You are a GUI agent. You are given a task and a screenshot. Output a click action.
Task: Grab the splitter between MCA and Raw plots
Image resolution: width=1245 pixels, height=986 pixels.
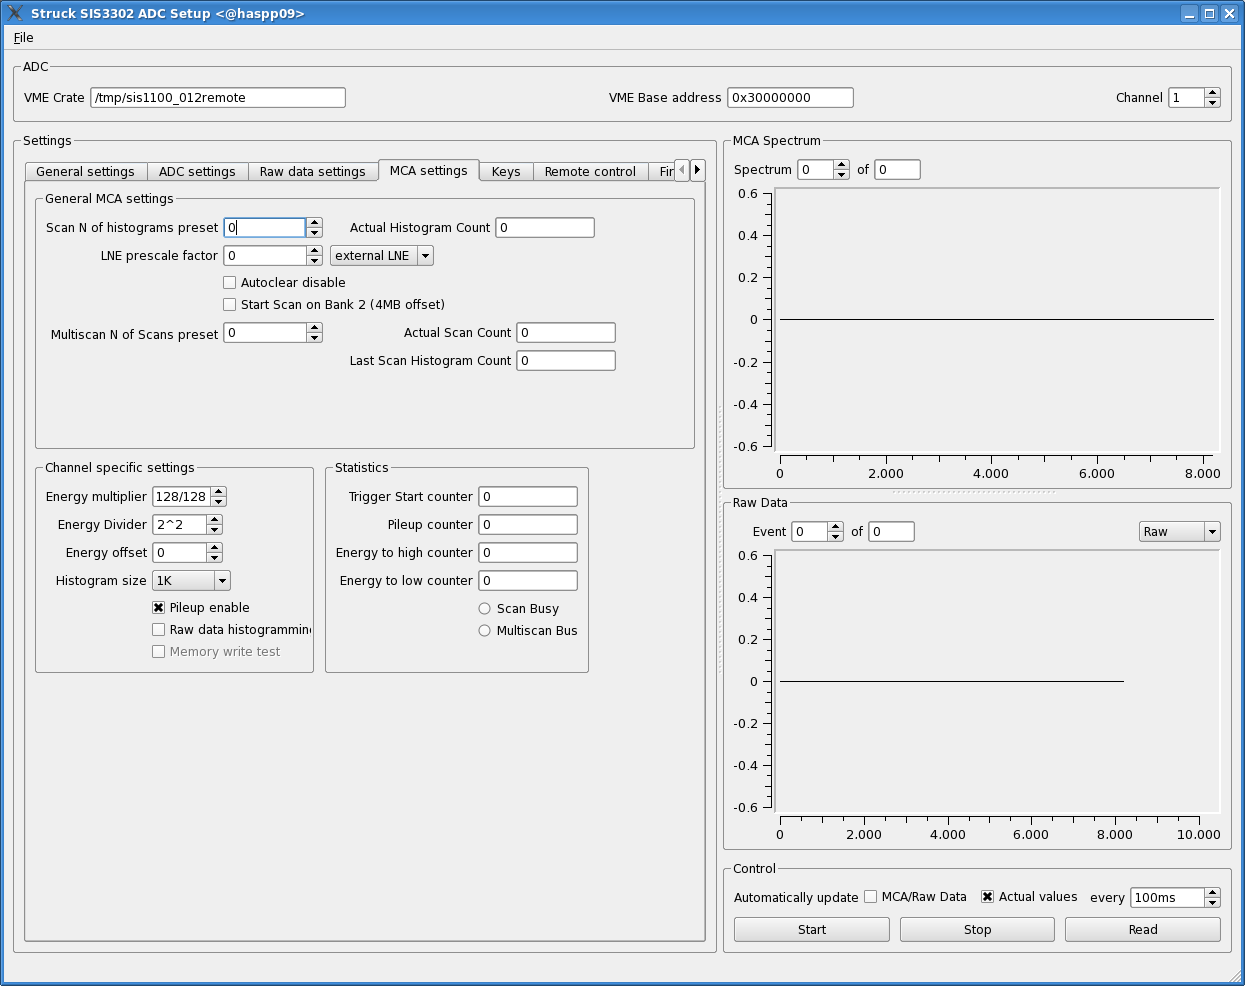(x=975, y=492)
